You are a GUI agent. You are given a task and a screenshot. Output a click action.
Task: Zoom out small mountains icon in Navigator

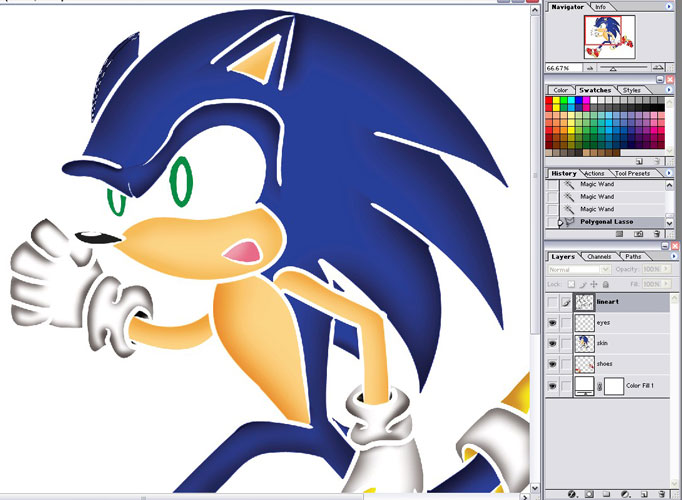(x=590, y=68)
